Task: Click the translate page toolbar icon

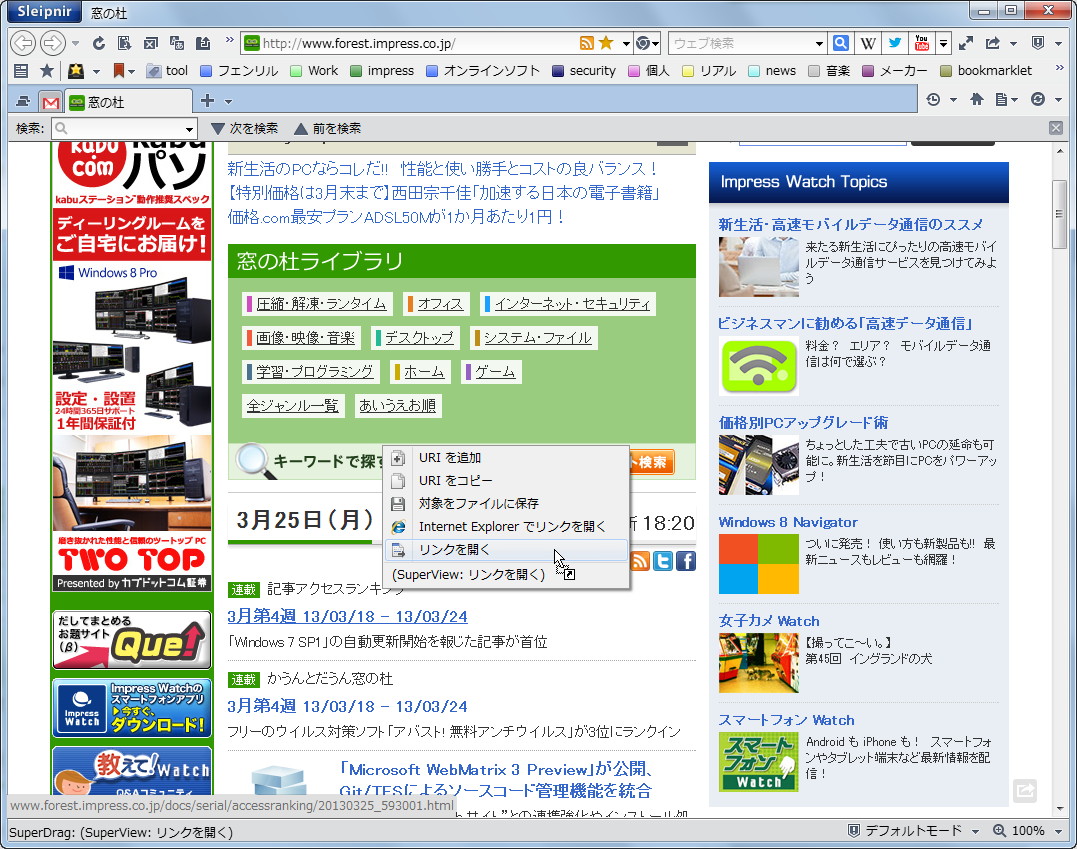Action: click(x=177, y=43)
